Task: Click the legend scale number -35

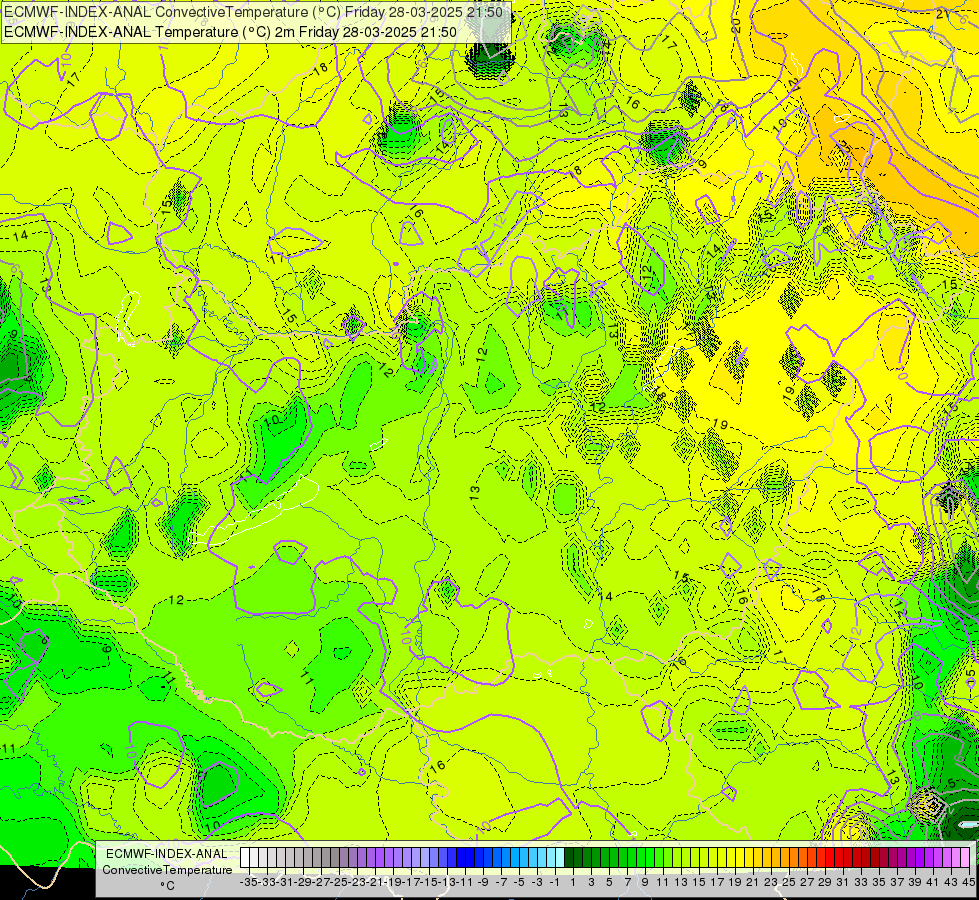Action: (248, 882)
